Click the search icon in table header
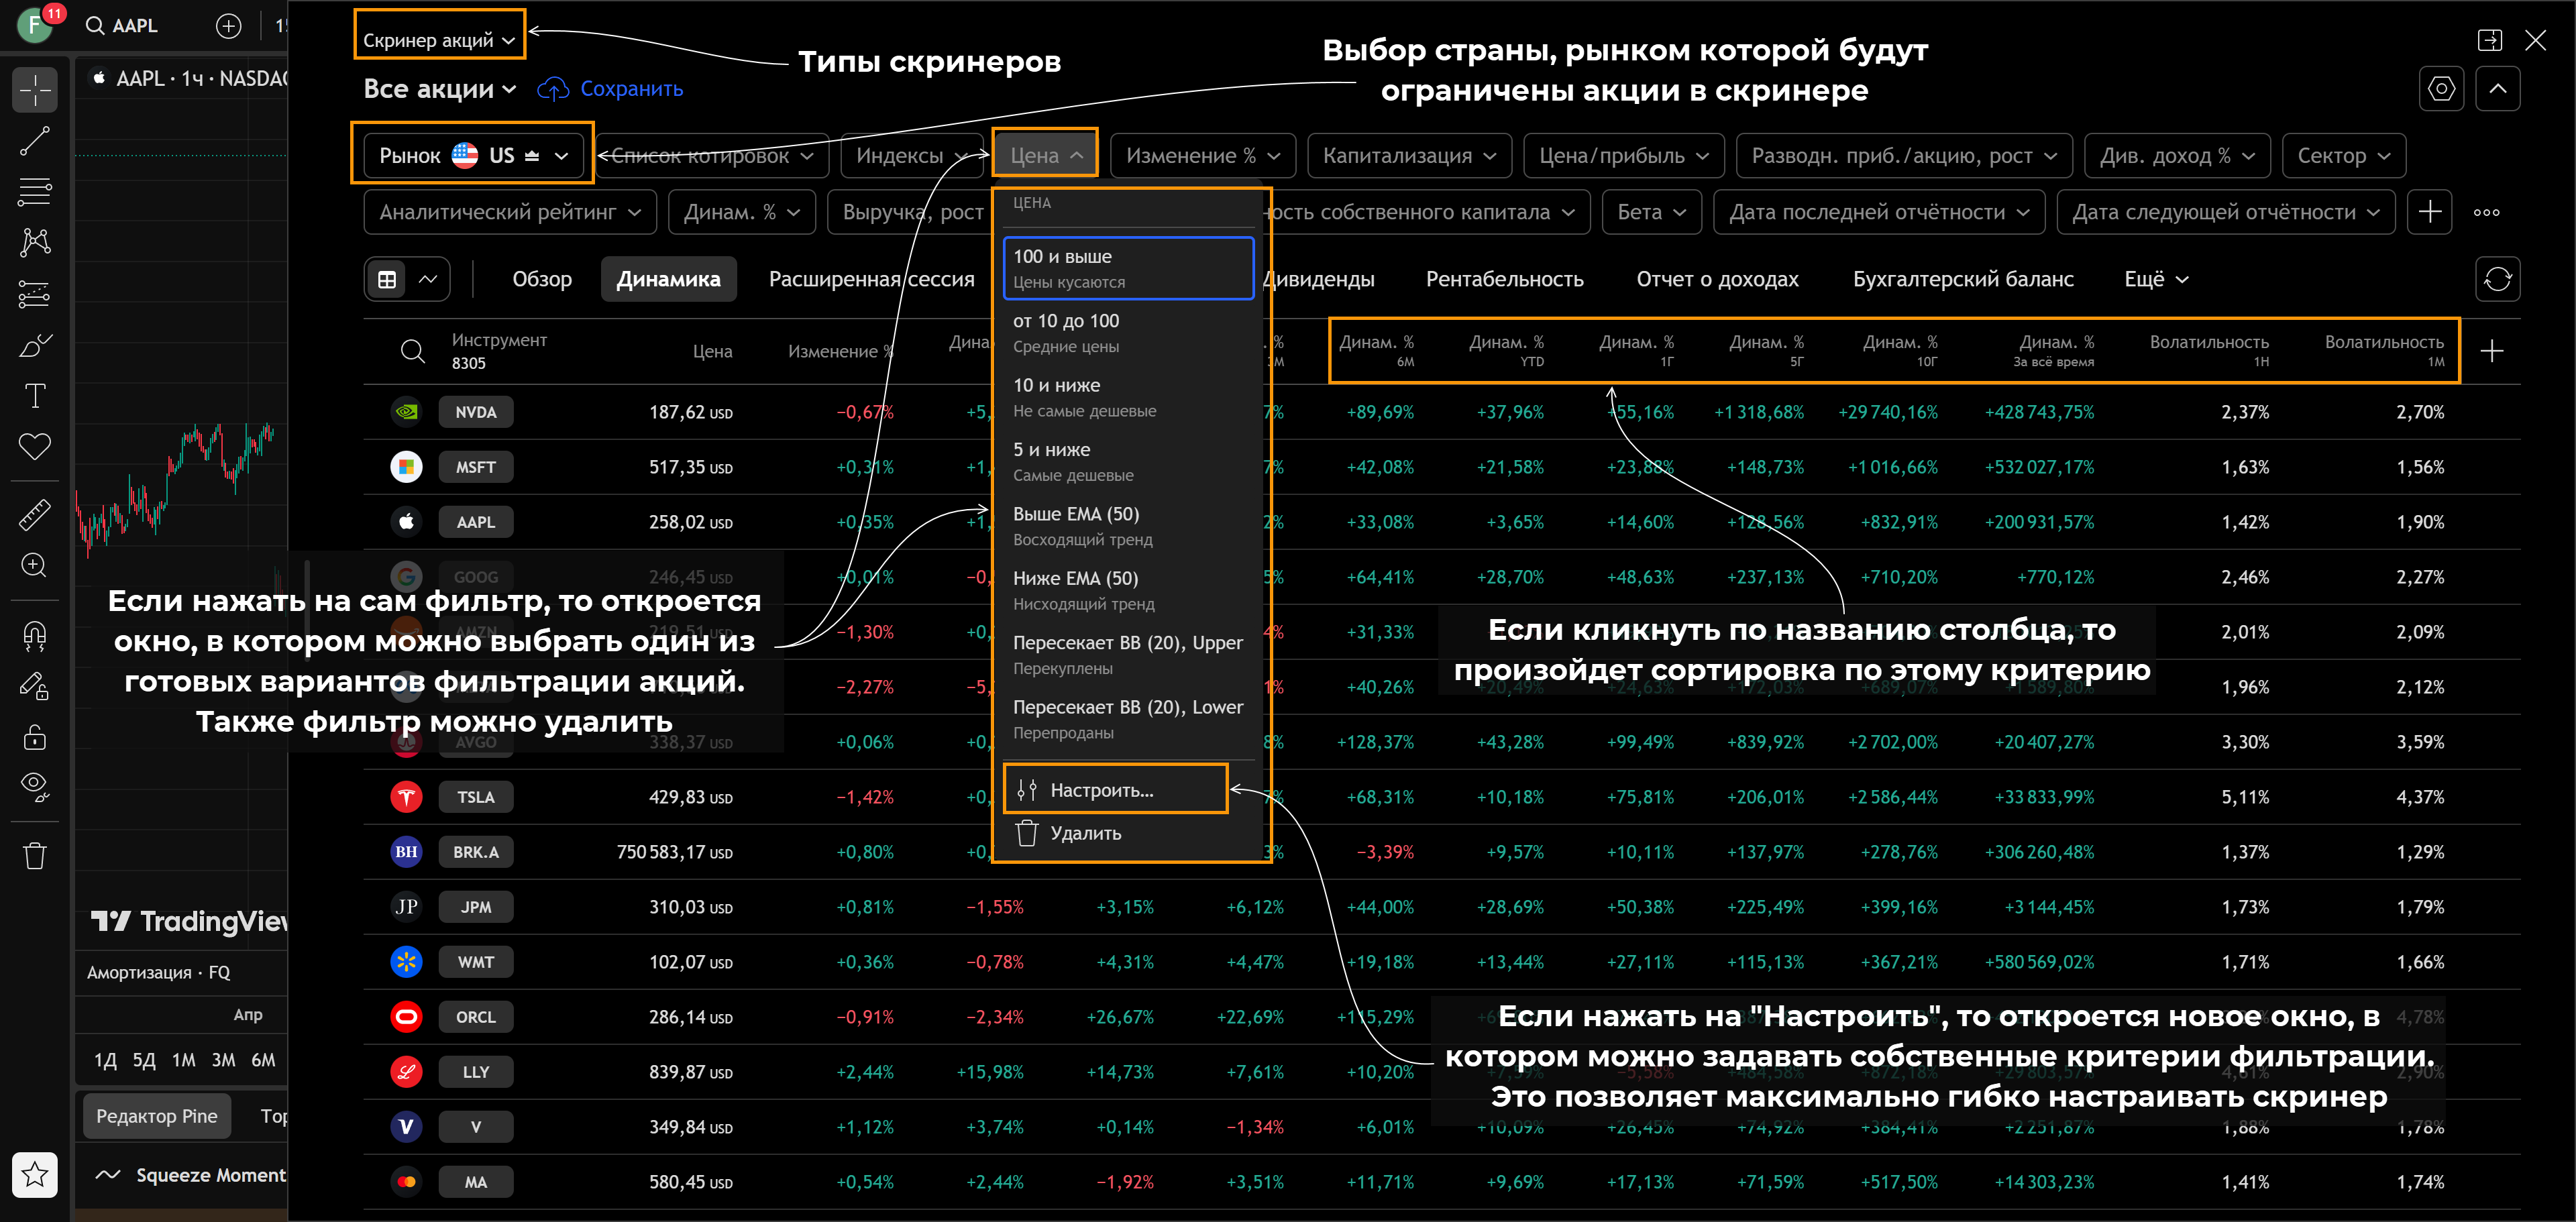Viewport: 2576px width, 1222px height. pyautogui.click(x=412, y=351)
